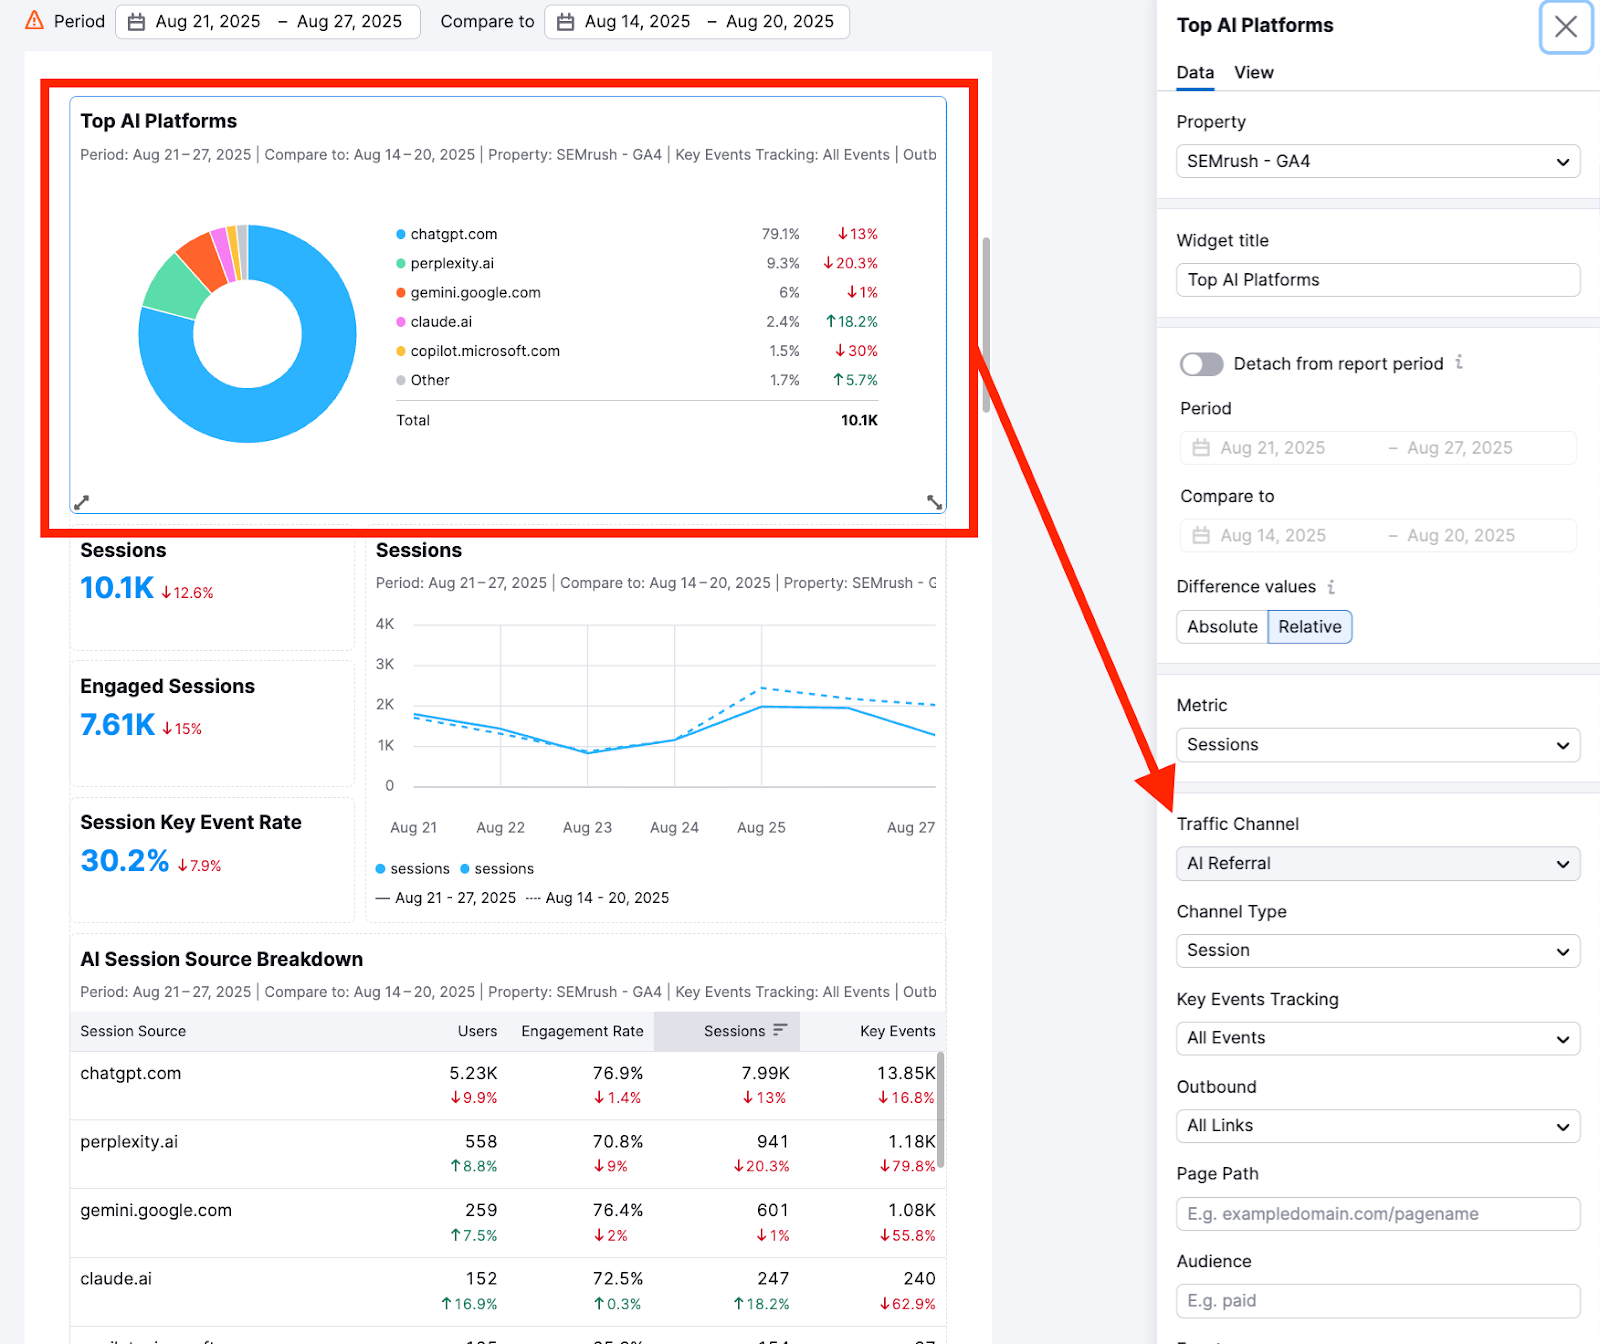1600x1344 pixels.
Task: Enable the Detach from report period toggle
Action: click(1202, 364)
